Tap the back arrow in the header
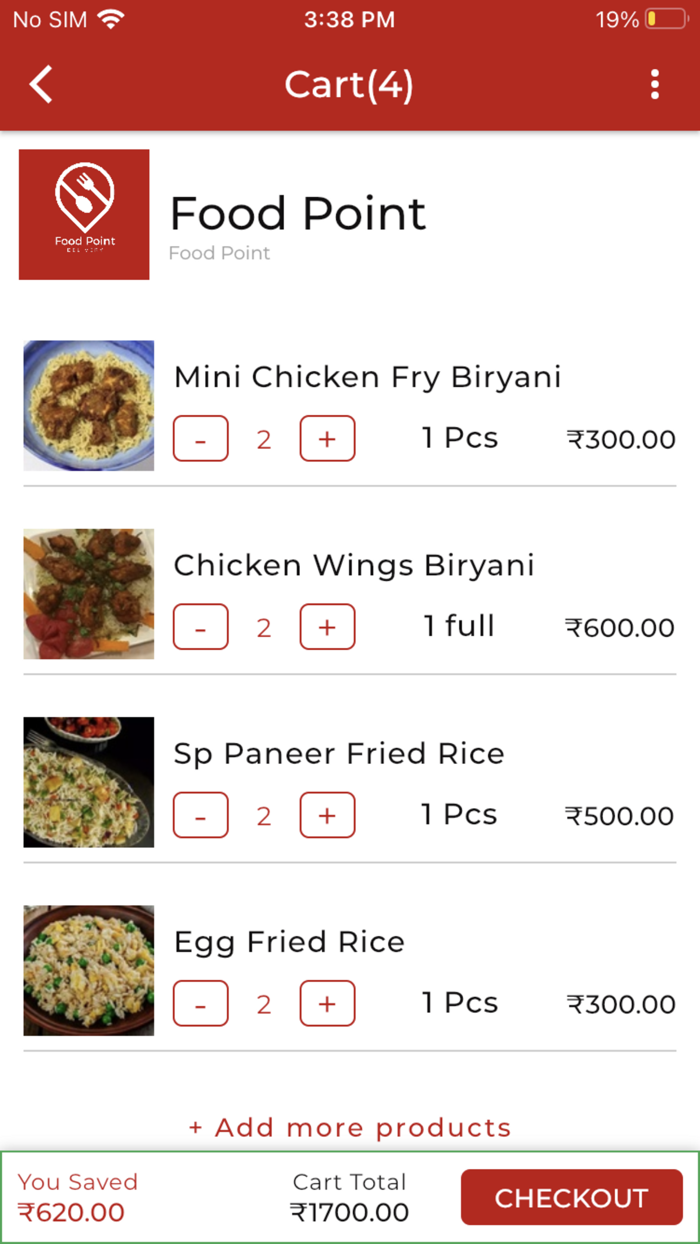700x1244 pixels. coord(40,85)
